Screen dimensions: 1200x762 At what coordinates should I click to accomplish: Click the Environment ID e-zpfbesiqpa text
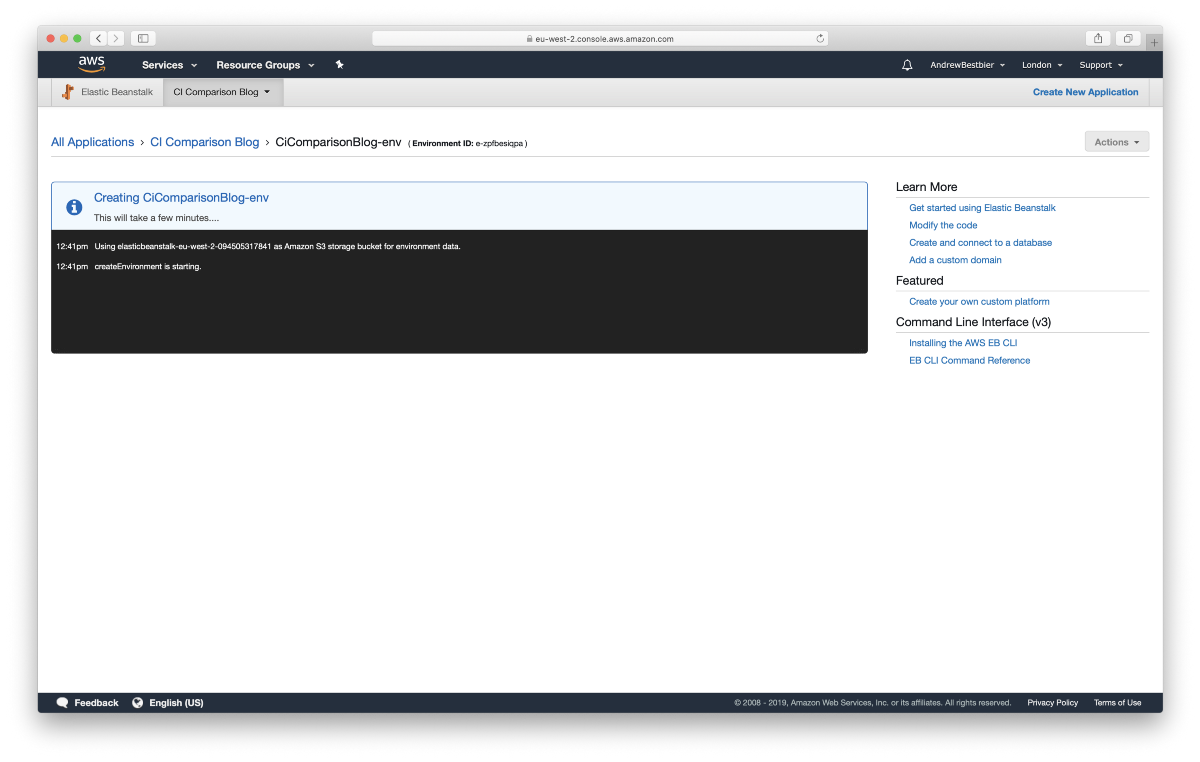(x=467, y=143)
